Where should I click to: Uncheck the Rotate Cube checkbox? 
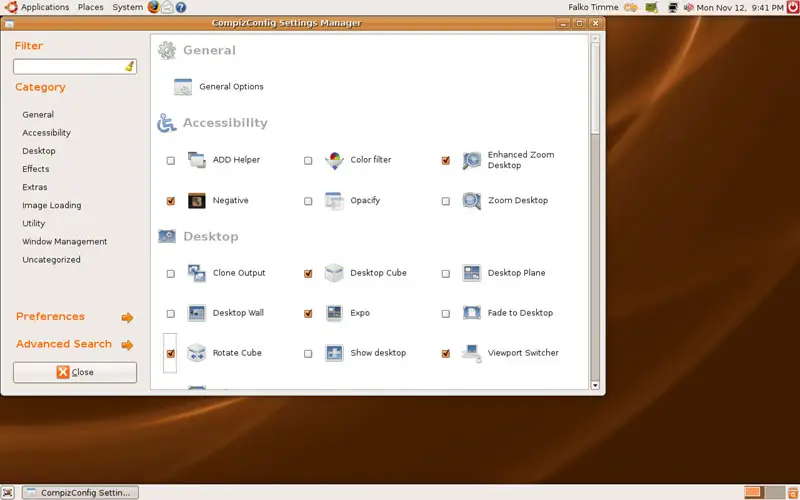[x=170, y=354]
